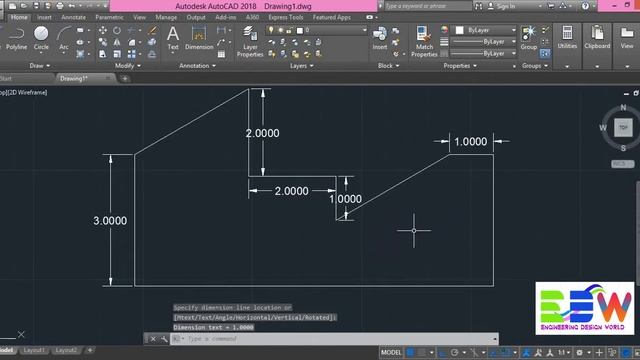The width and height of the screenshot is (640, 360).
Task: Click Match Properties tool
Action: click(x=424, y=42)
